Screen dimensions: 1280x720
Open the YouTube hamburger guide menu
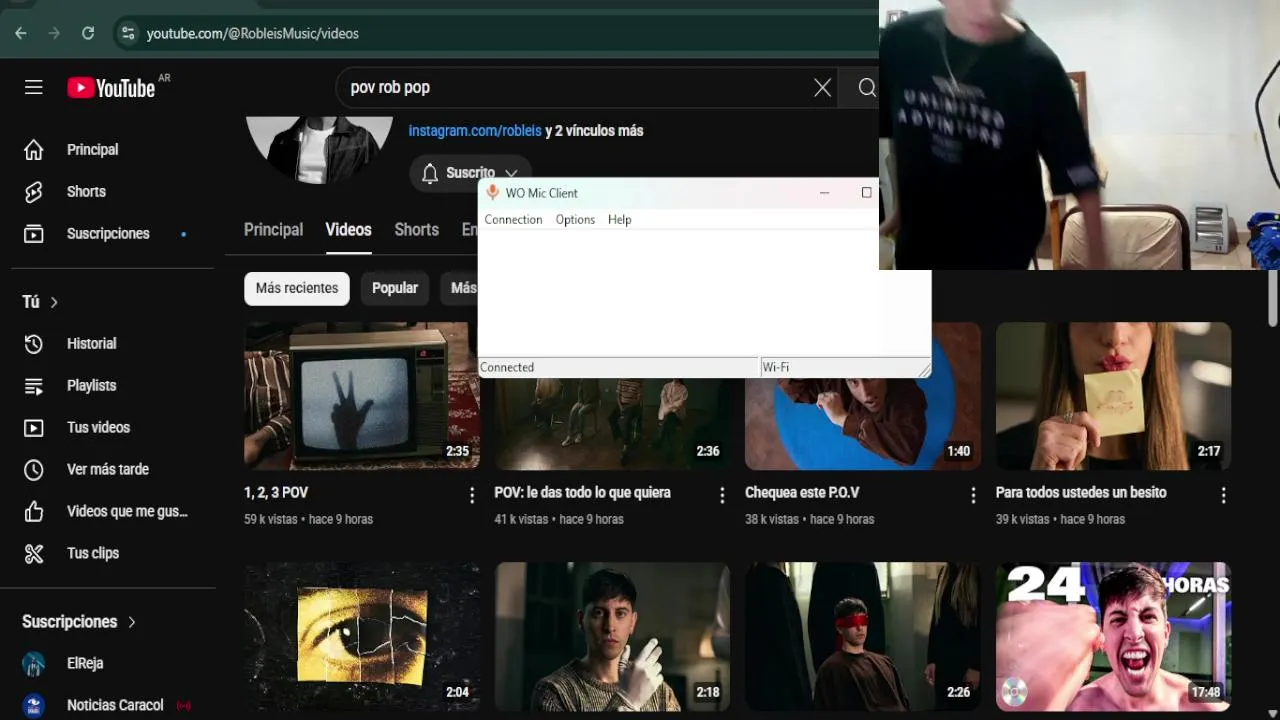34,88
